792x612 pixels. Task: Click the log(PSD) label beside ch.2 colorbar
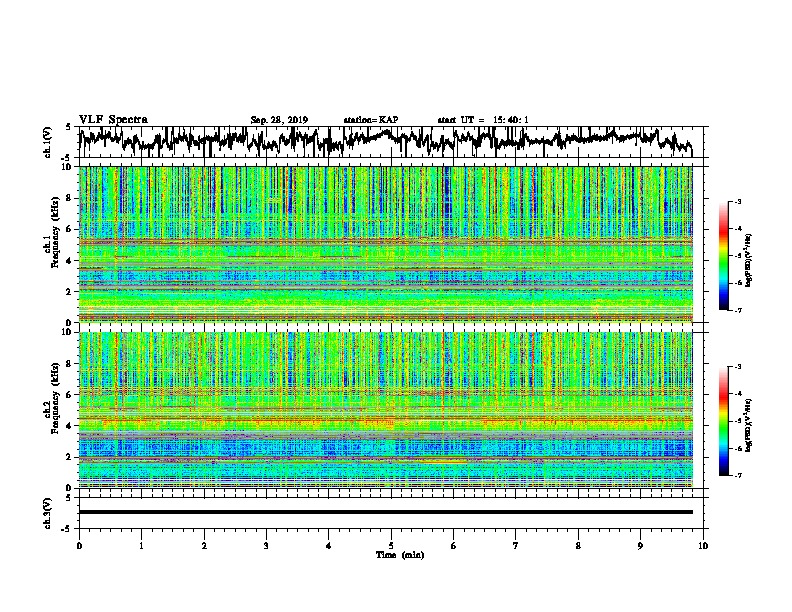748,425
